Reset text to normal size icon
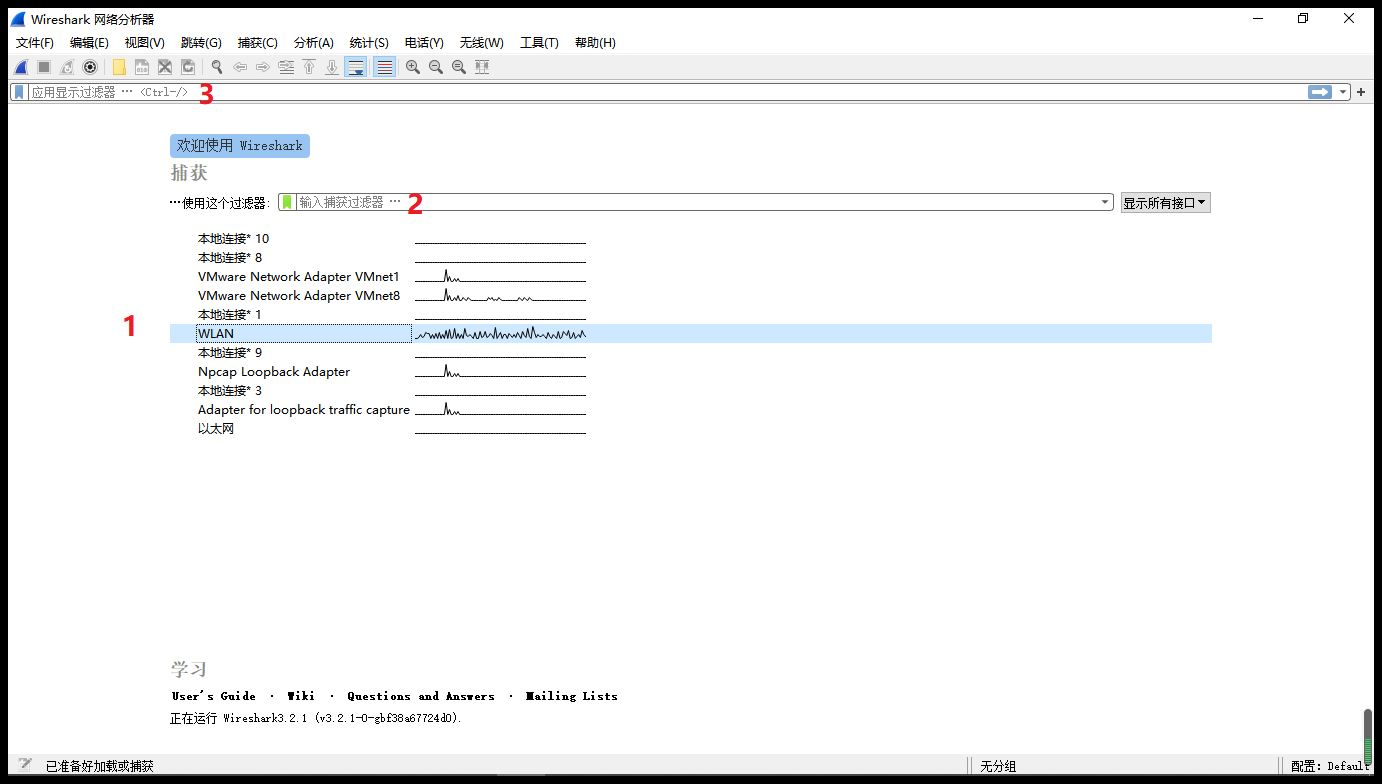Screen dimensions: 1382x784 pos(459,67)
